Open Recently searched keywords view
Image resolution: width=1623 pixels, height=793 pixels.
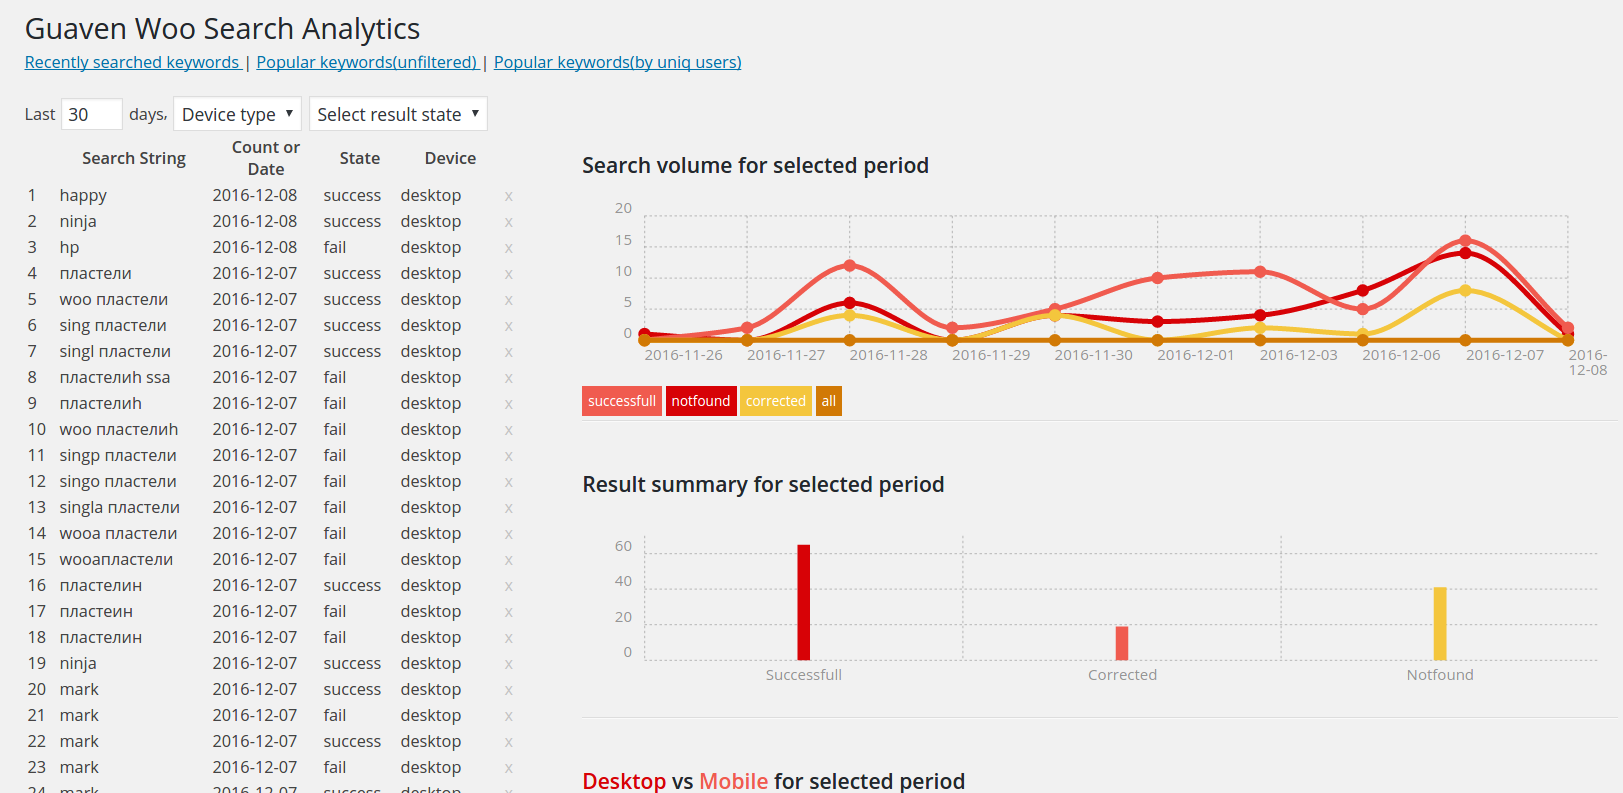132,62
